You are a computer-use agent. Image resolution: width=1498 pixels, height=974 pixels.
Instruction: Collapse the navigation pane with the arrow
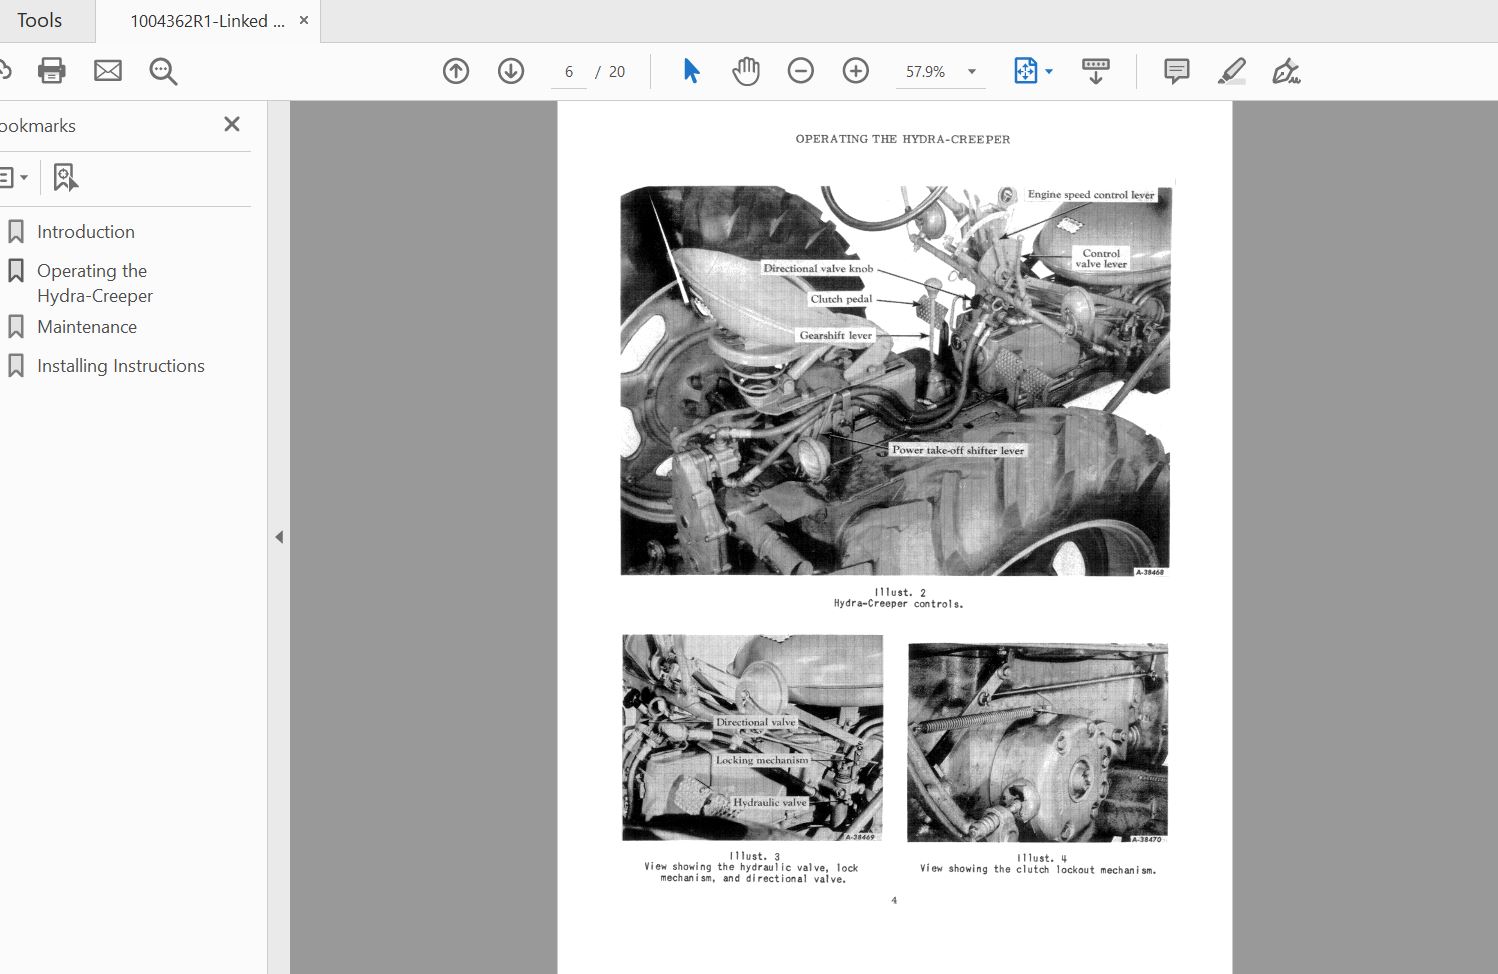279,537
